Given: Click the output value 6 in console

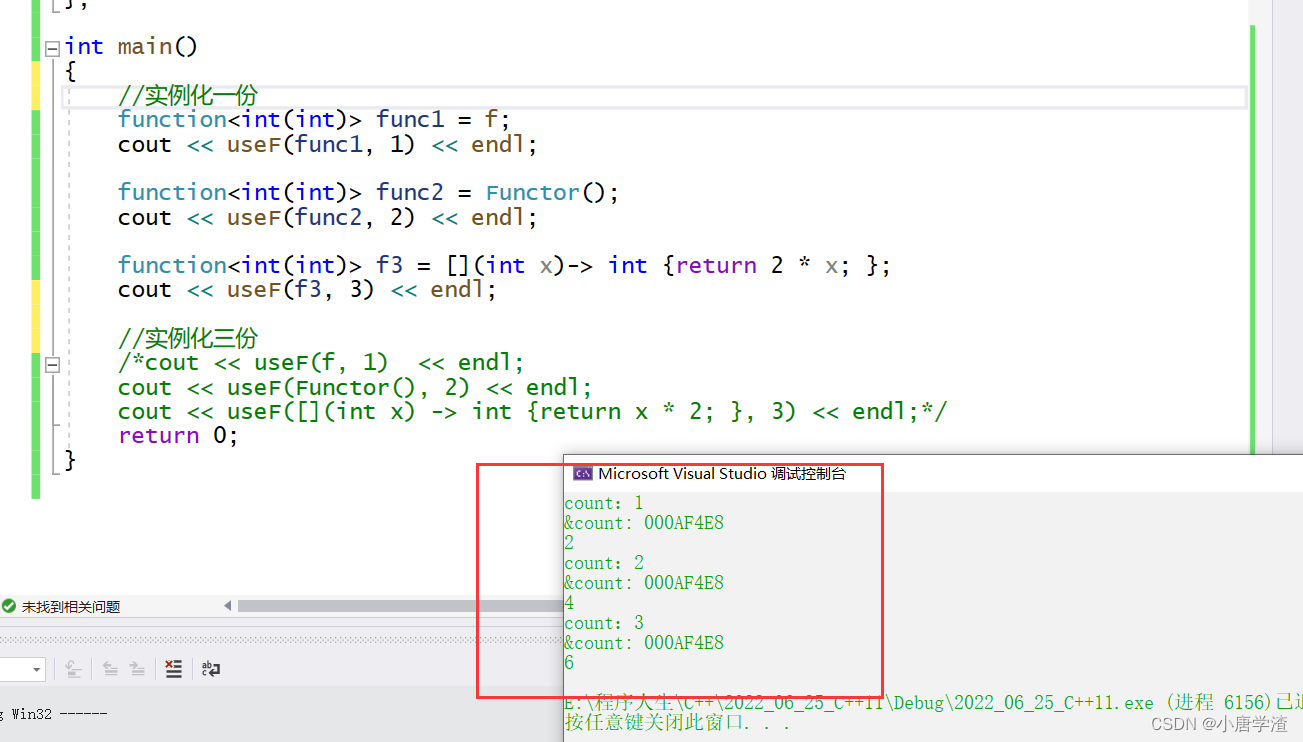Looking at the screenshot, I should [x=569, y=663].
